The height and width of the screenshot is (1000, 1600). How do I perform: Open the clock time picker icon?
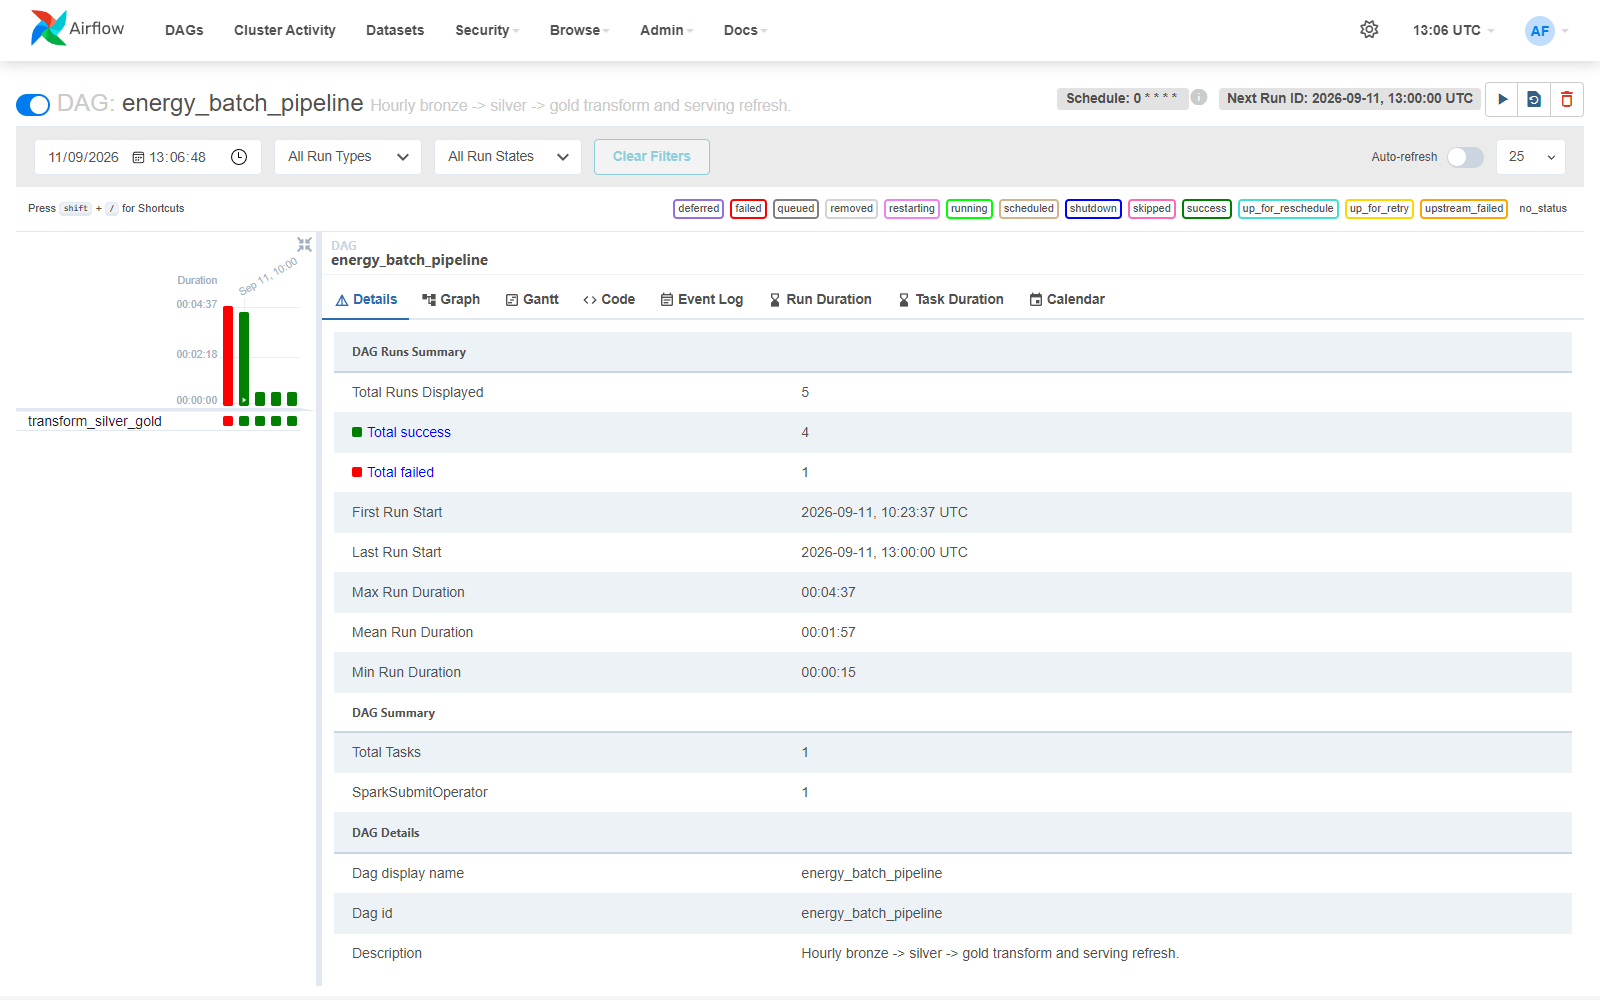[x=239, y=157]
